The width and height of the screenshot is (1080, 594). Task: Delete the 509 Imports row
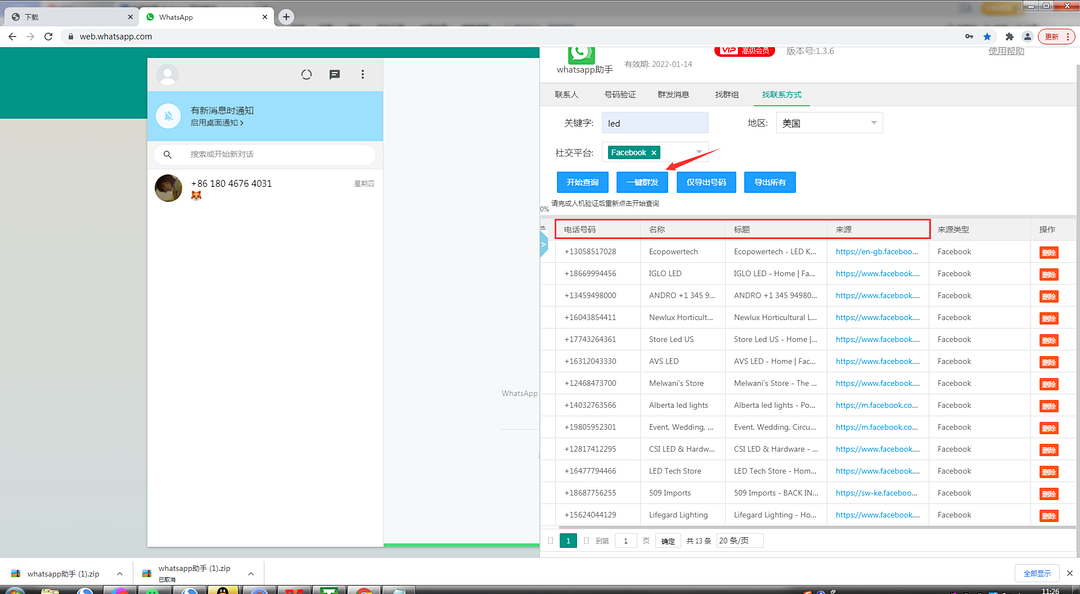[1048, 493]
